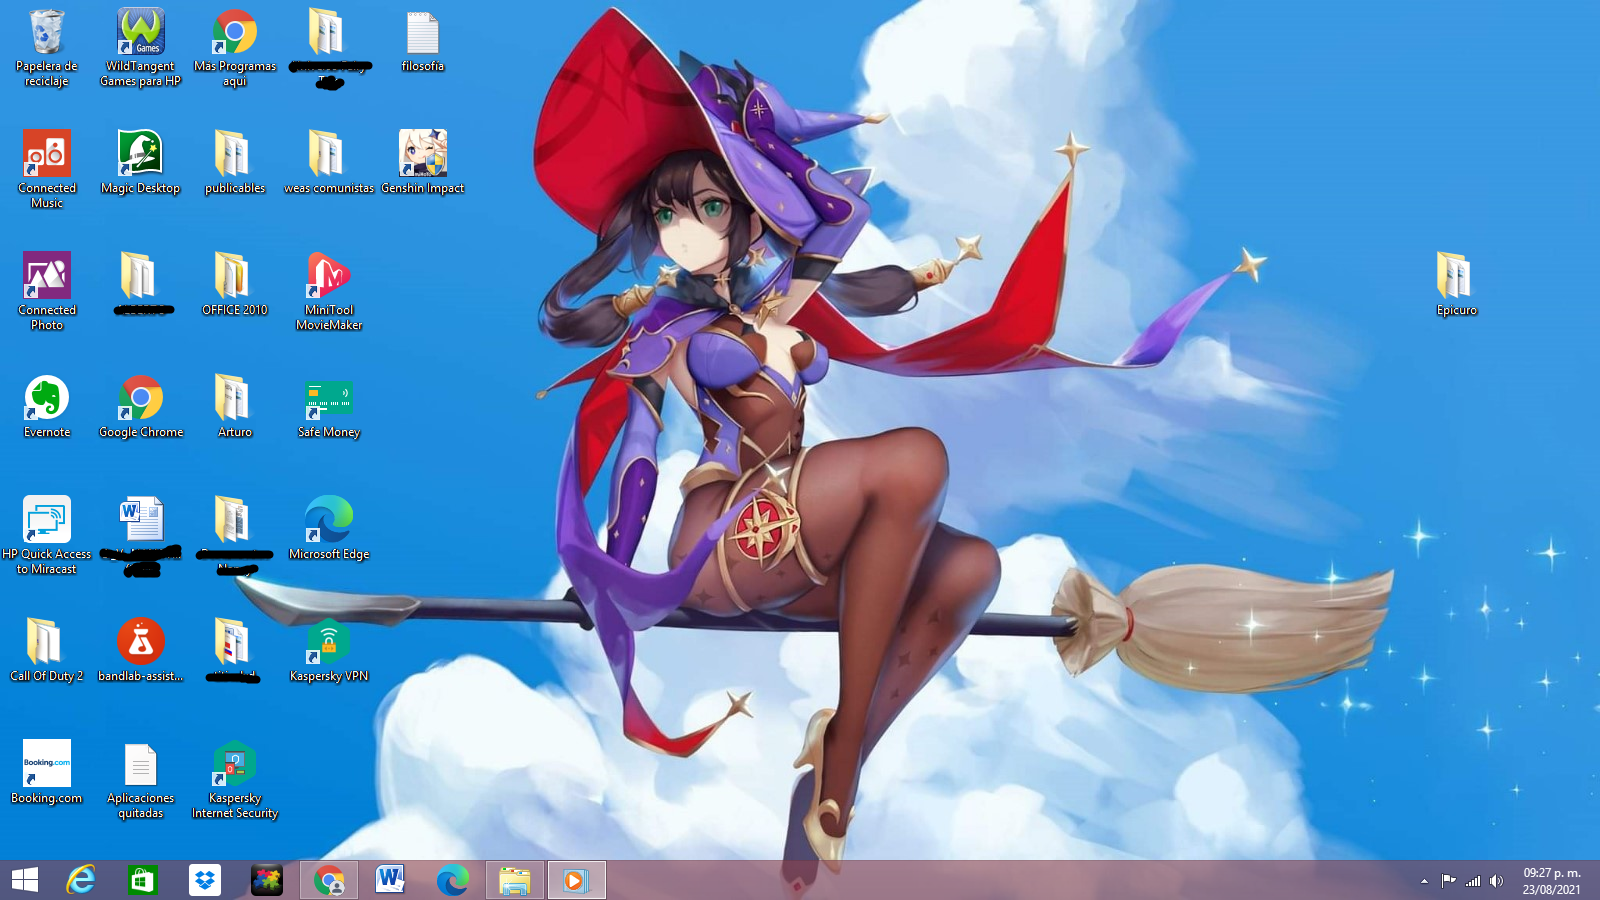Open Internet Explorer from taskbar

pos(81,880)
